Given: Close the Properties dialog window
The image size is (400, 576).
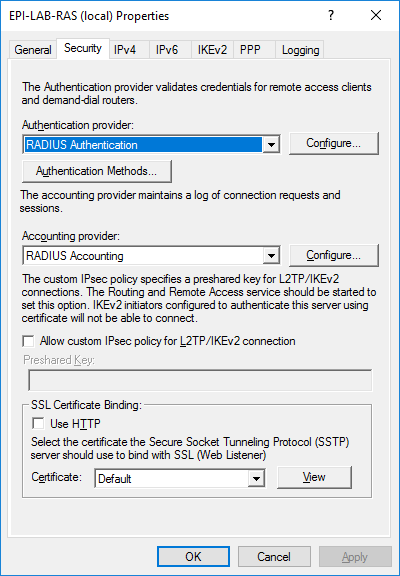Looking at the screenshot, I should coord(376,15).
